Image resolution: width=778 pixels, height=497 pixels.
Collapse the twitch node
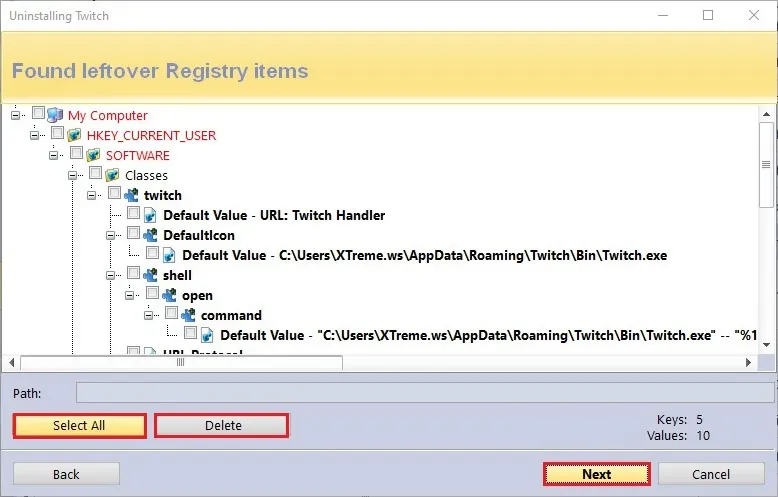(91, 195)
